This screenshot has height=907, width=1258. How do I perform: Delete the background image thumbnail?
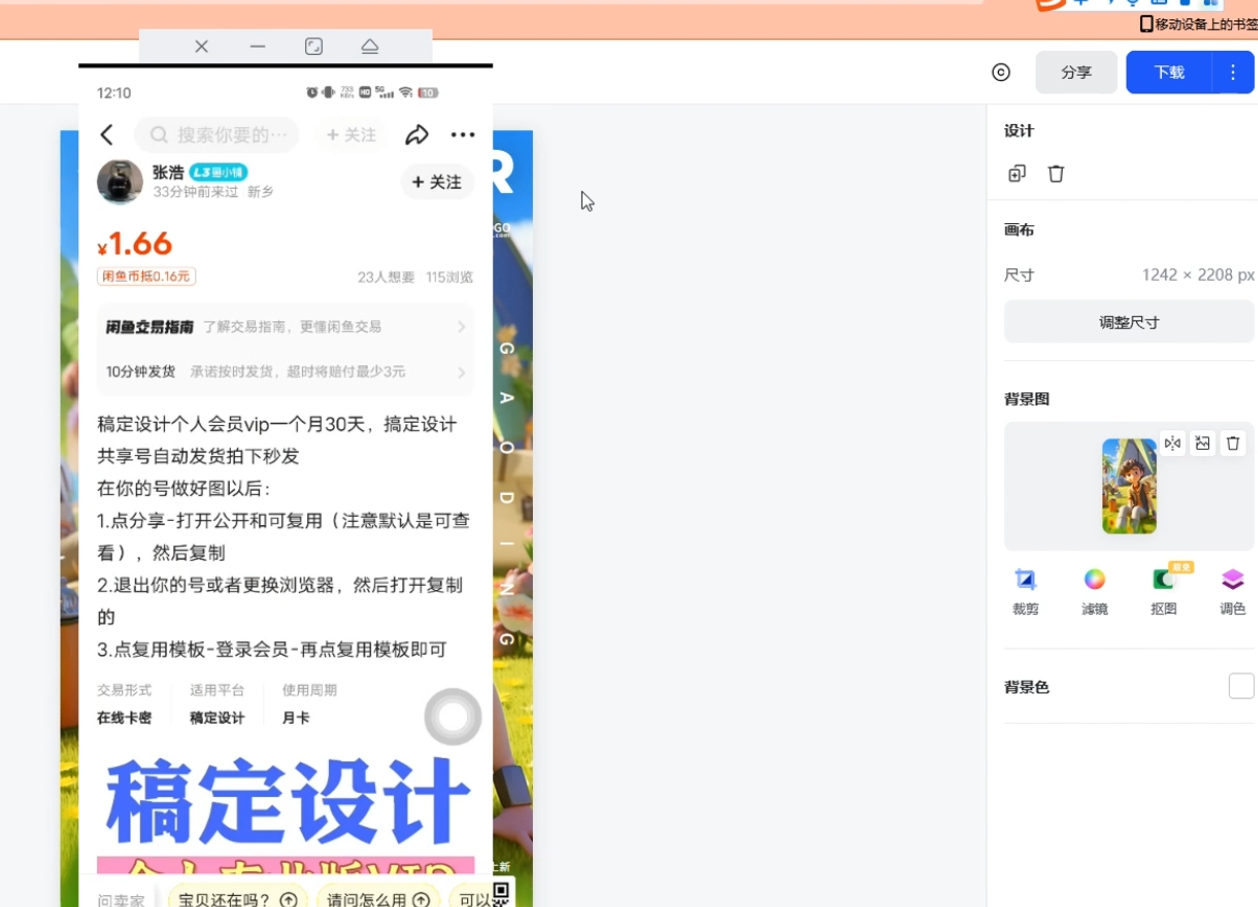(1233, 443)
